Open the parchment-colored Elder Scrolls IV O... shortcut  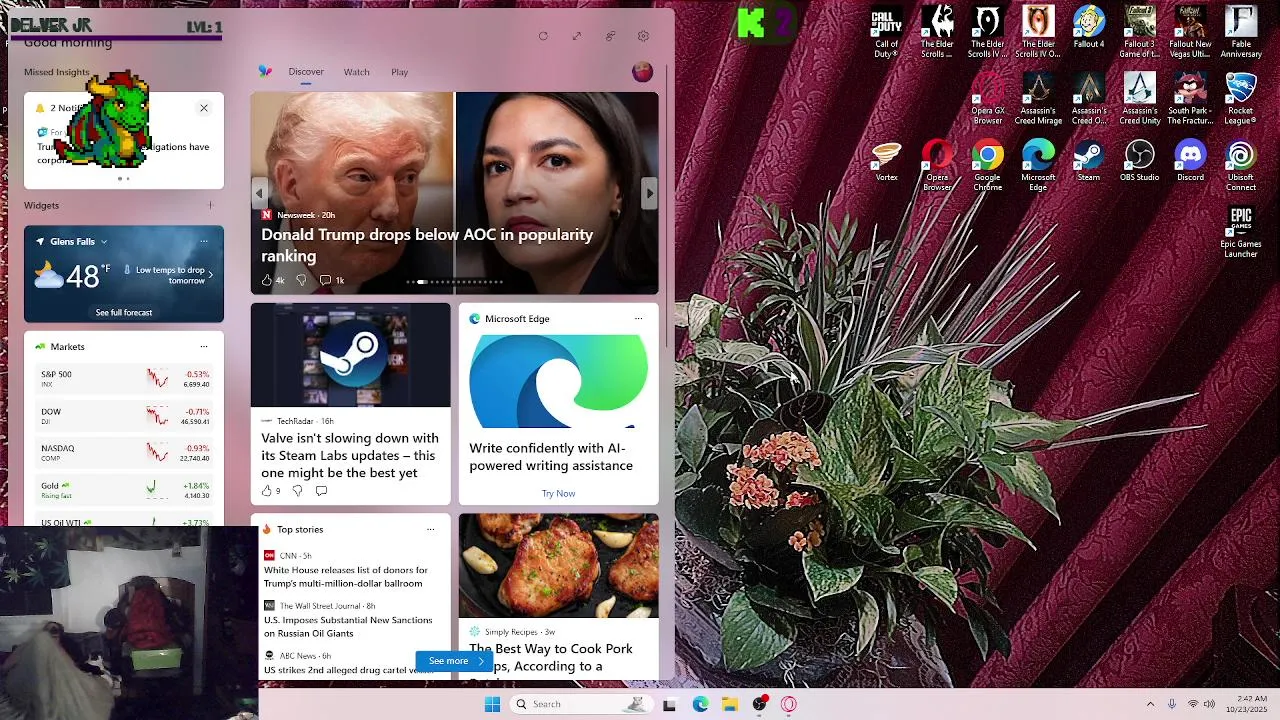1038,32
